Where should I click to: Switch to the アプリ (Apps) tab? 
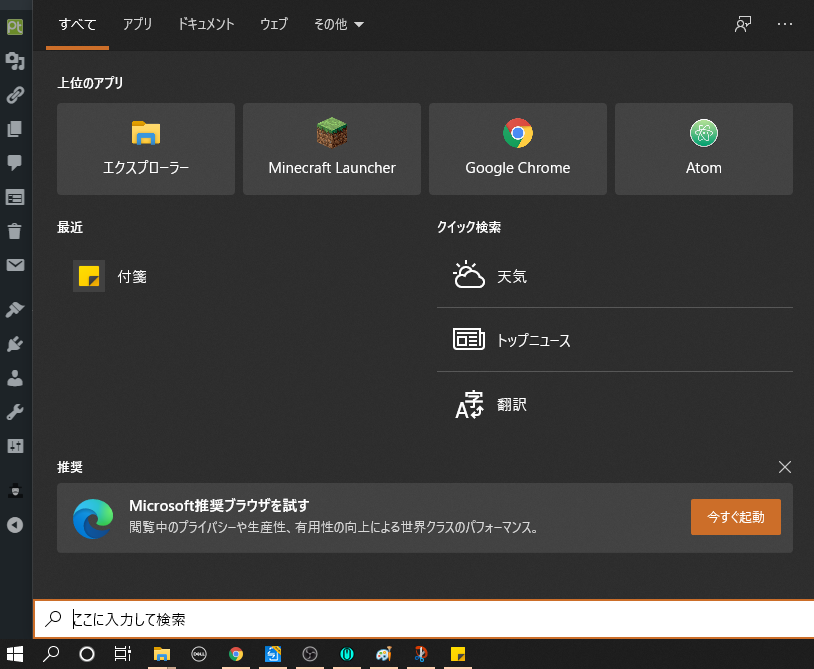(138, 24)
